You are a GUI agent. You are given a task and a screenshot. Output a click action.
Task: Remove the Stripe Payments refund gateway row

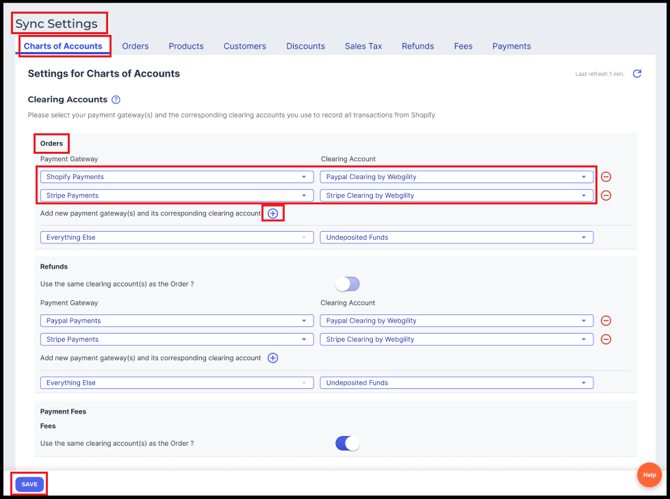606,340
